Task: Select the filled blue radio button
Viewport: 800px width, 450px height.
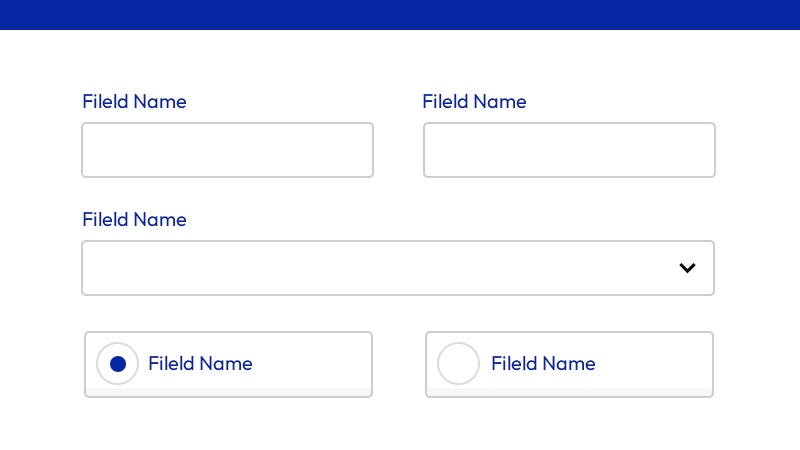Action: coord(117,364)
